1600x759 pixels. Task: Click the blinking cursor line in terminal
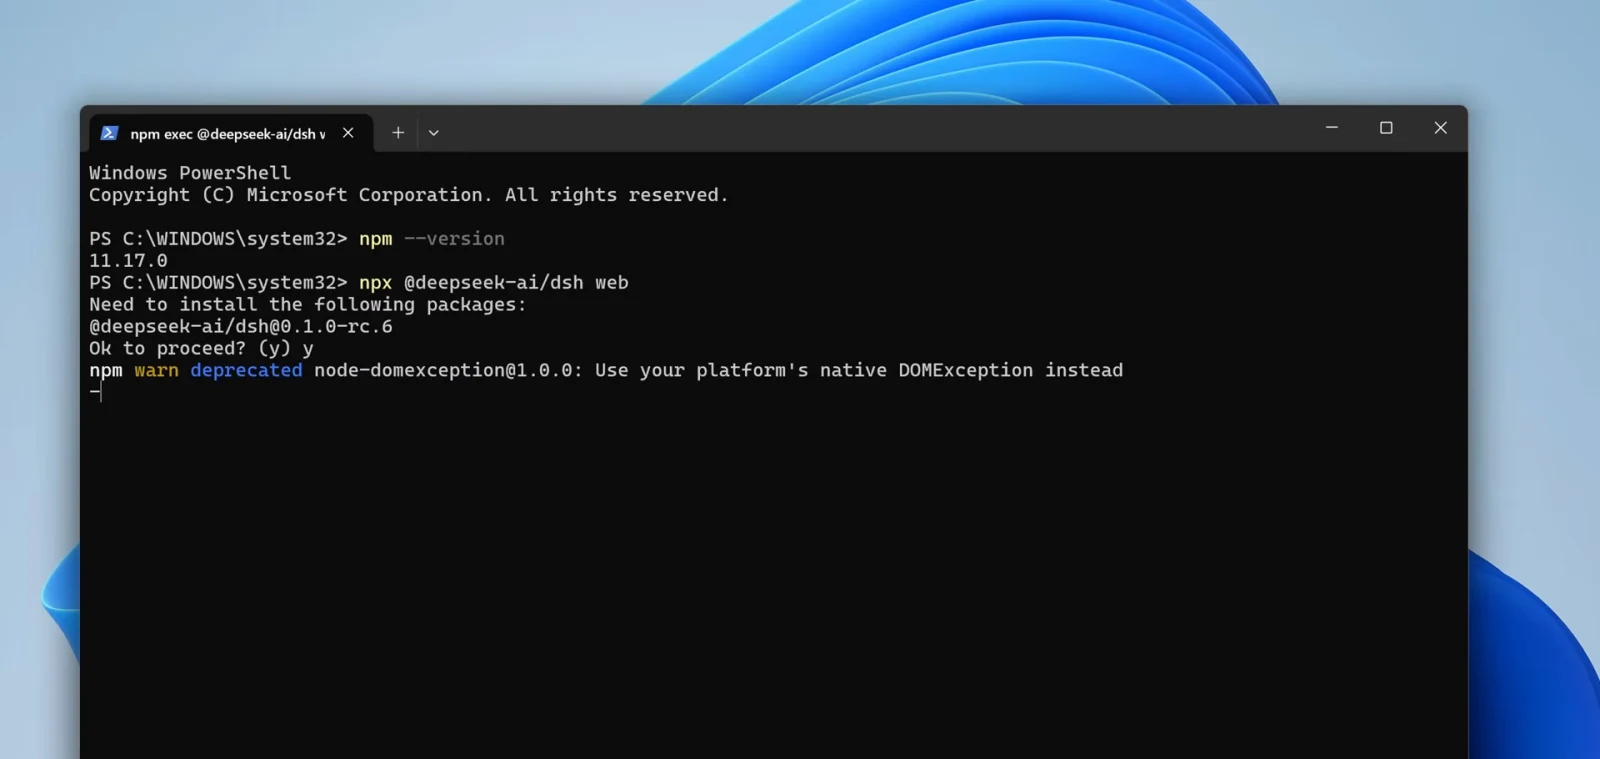tap(96, 393)
